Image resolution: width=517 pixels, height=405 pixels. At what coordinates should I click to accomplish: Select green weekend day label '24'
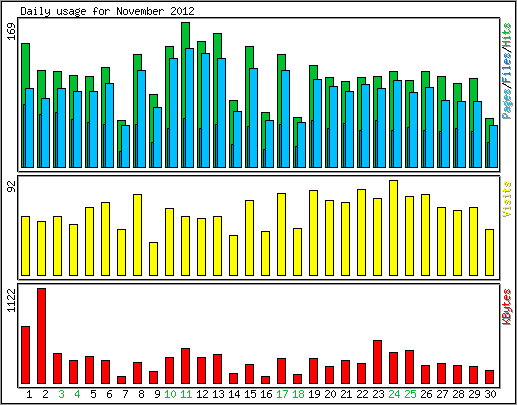click(394, 394)
